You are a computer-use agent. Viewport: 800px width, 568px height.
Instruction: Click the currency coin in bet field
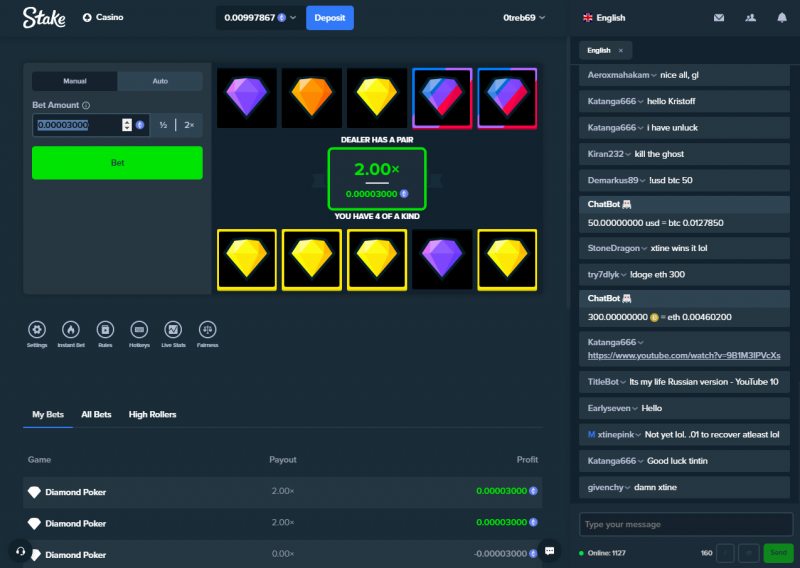[x=140, y=125]
